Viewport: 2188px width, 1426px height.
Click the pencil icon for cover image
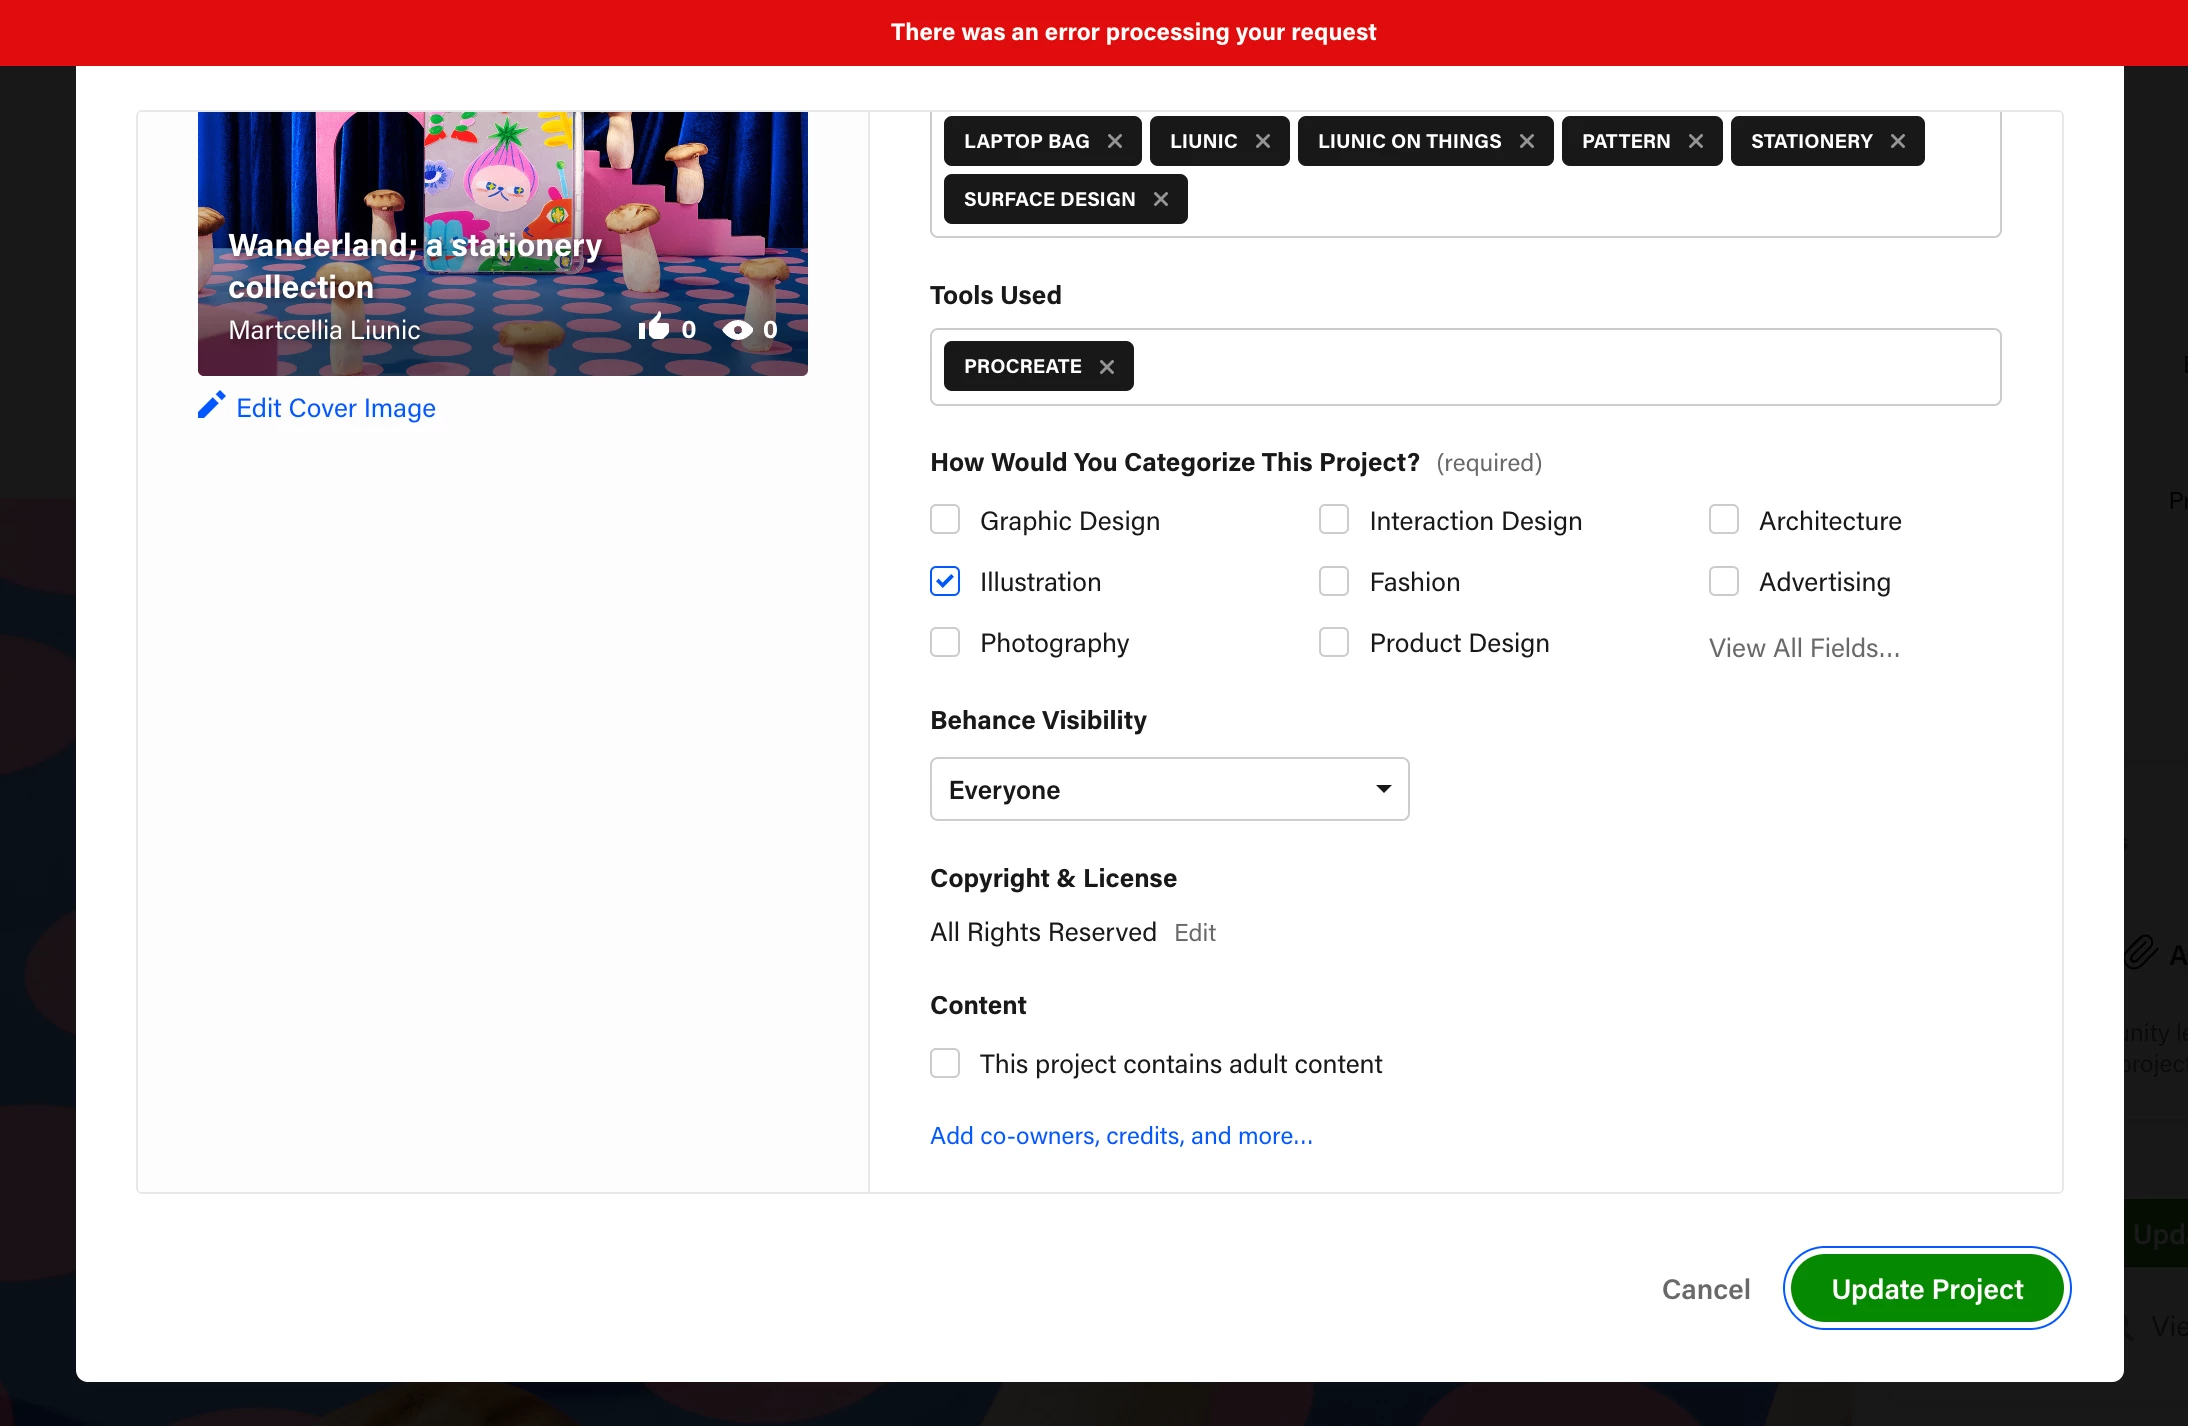[x=211, y=406]
